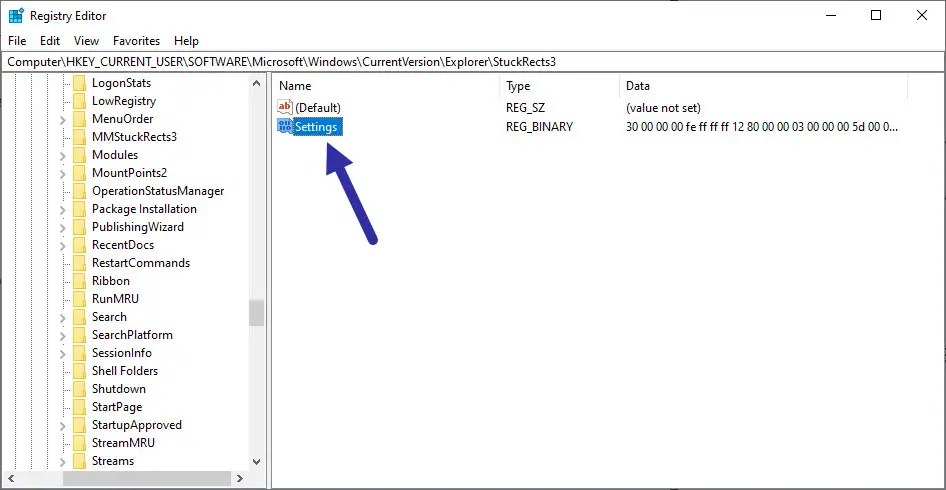Expand the Streams key
946x490 pixels.
click(63, 462)
